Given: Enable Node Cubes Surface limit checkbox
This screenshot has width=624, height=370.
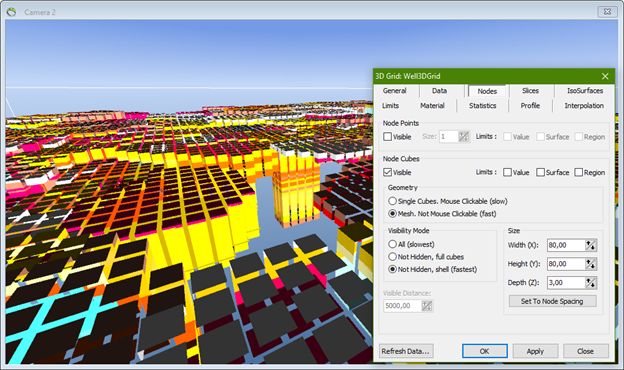Looking at the screenshot, I should pos(540,172).
